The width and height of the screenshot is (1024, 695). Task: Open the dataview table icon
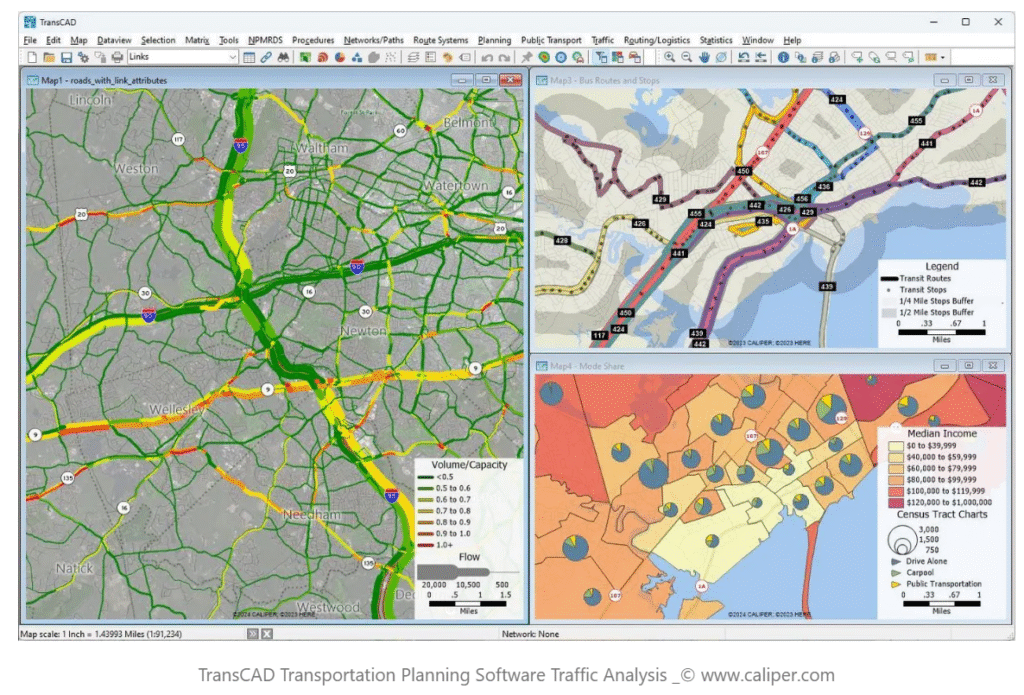coord(249,57)
